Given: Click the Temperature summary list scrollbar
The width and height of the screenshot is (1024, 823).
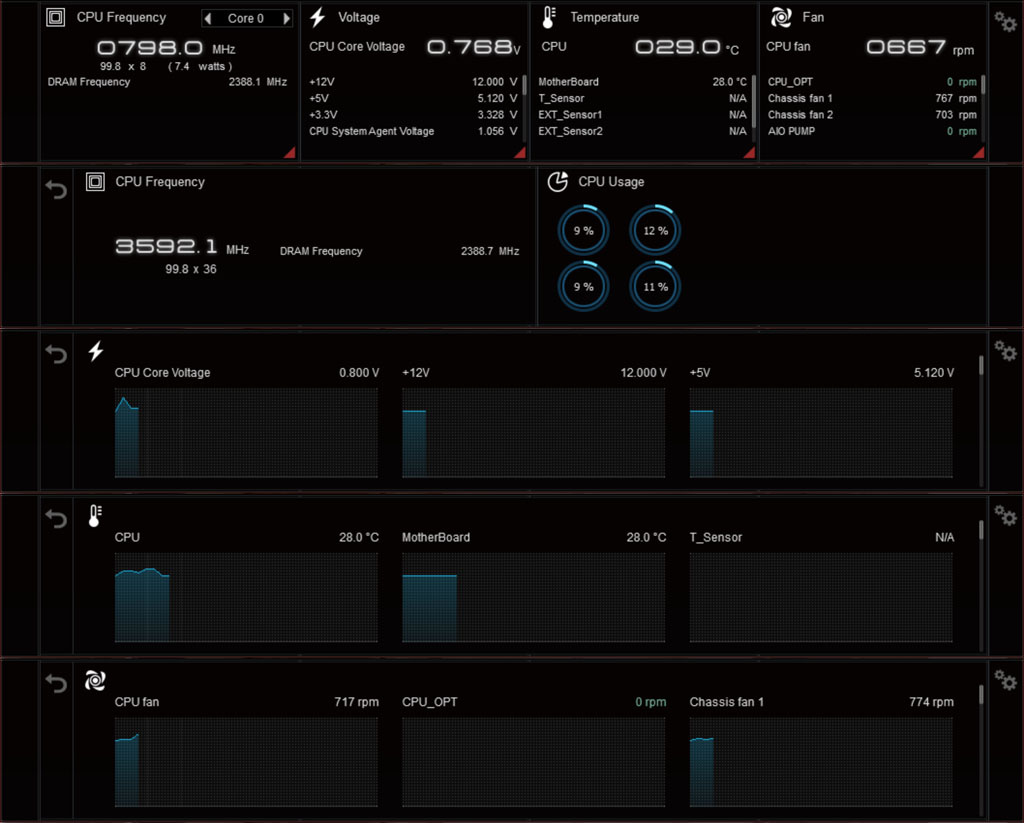Looking at the screenshot, I should coord(754,101).
